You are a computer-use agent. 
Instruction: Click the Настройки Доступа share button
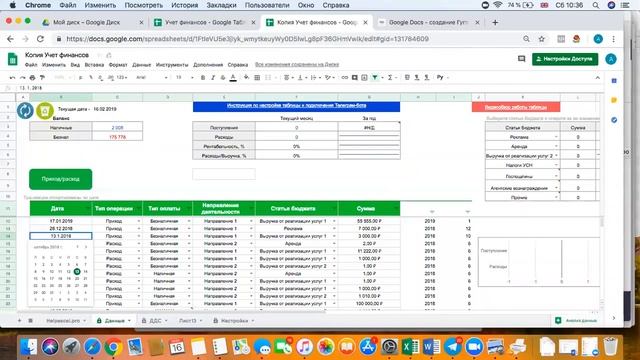coord(565,59)
